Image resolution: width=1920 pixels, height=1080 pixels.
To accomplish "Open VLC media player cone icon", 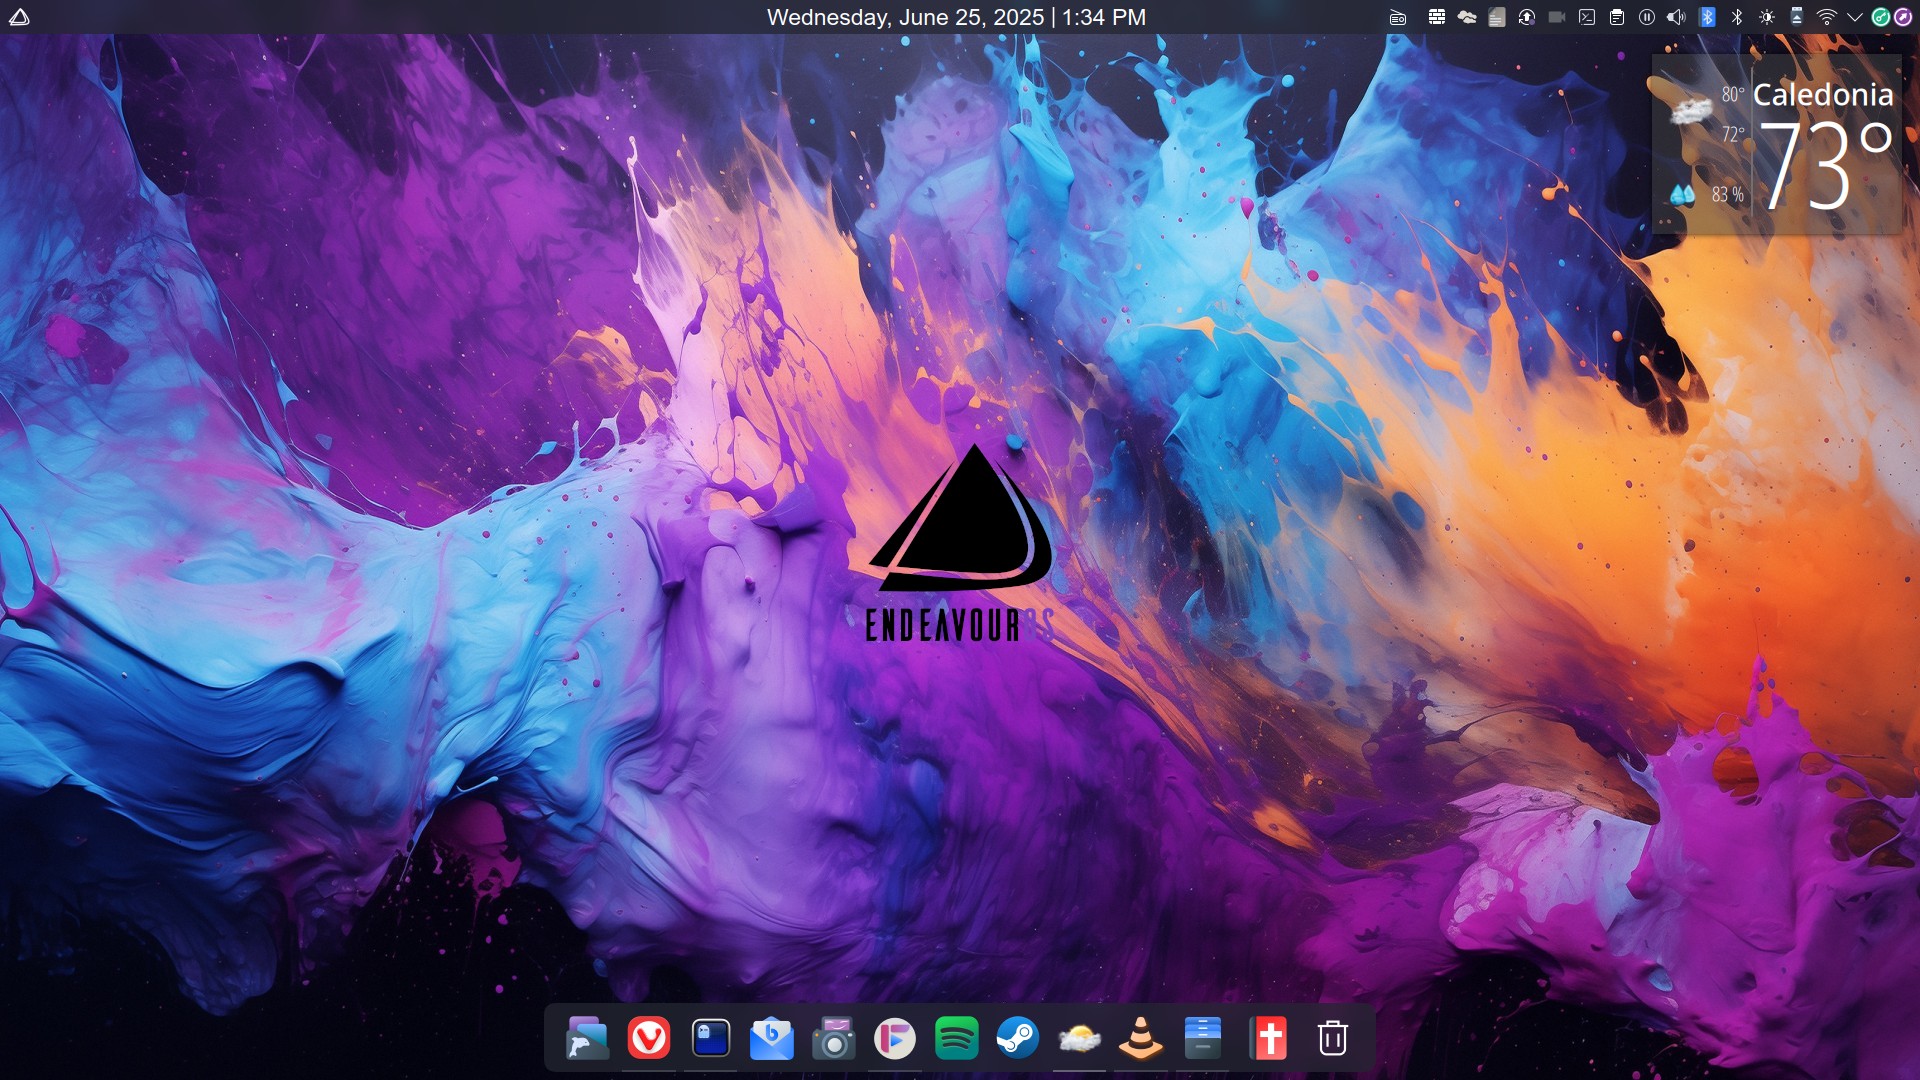I will point(1141,1039).
